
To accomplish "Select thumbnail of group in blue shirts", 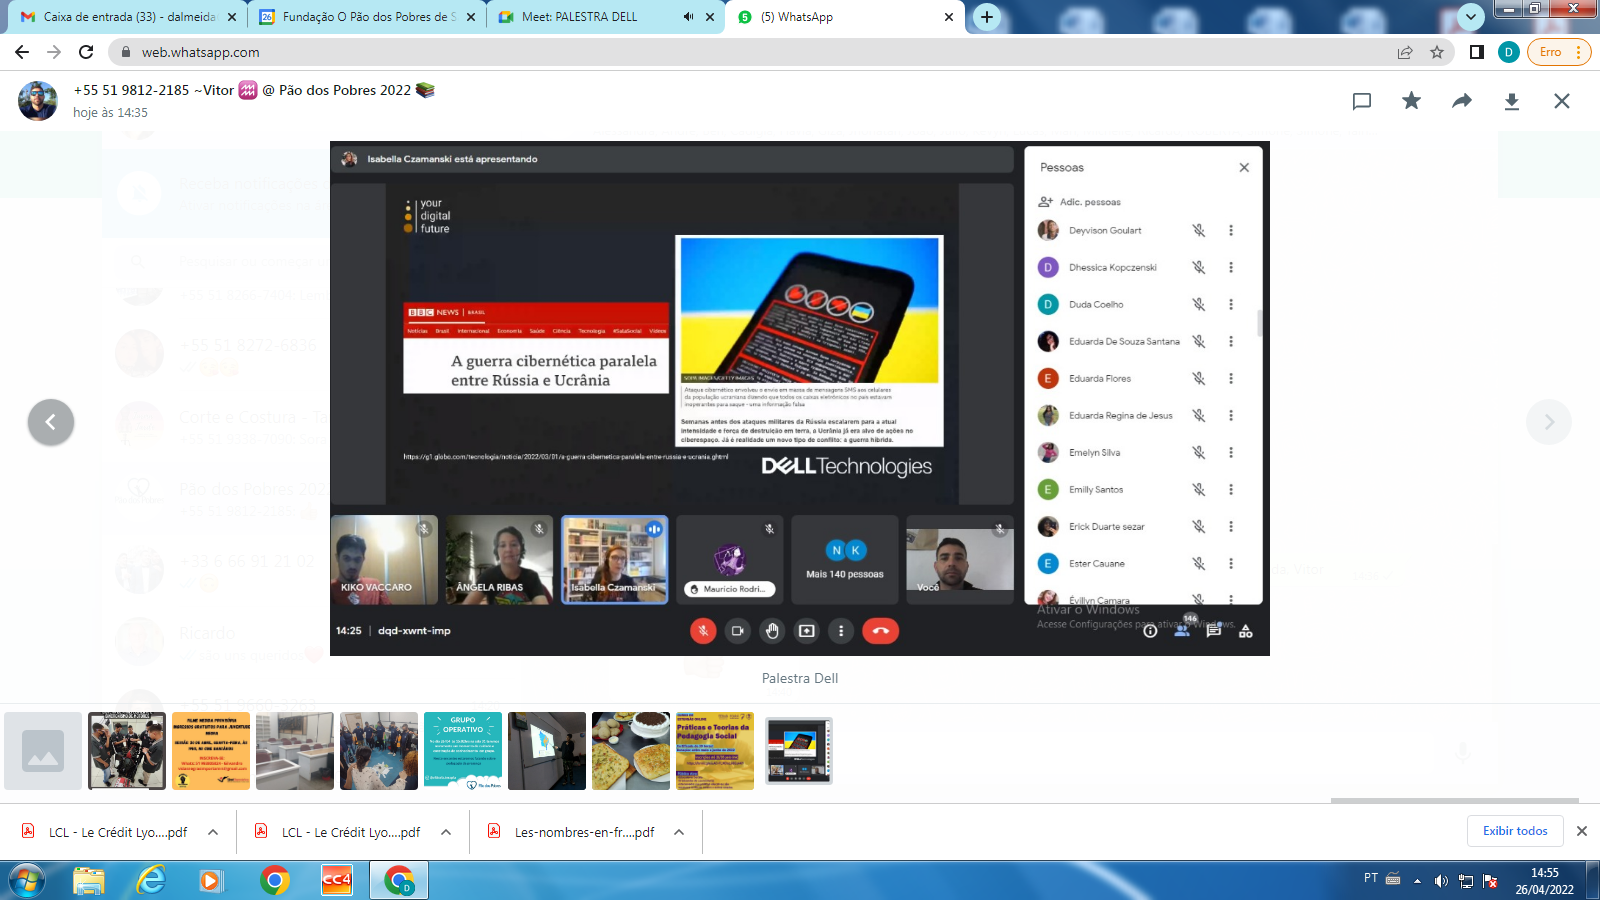I will 379,751.
